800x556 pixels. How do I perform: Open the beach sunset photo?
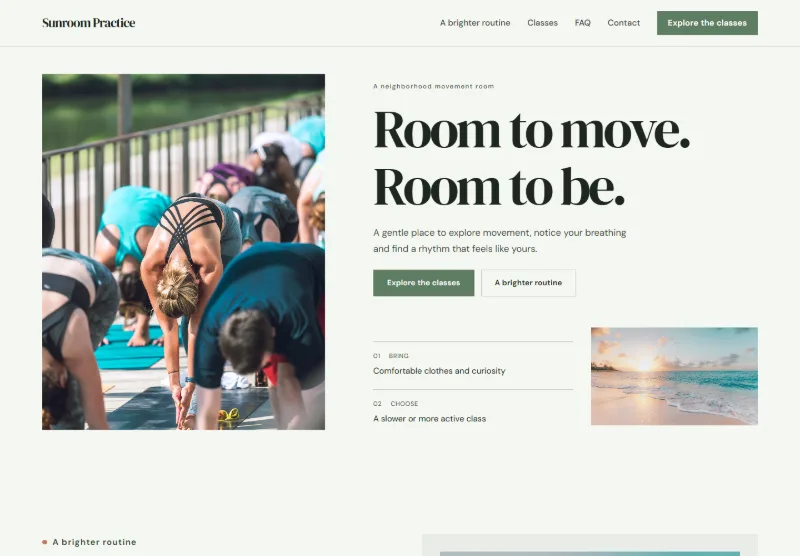[674, 376]
